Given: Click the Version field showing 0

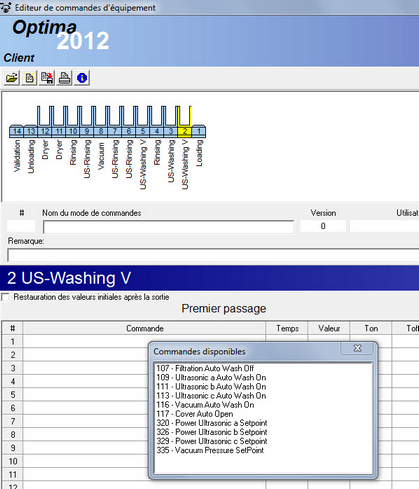Looking at the screenshot, I should [x=323, y=226].
